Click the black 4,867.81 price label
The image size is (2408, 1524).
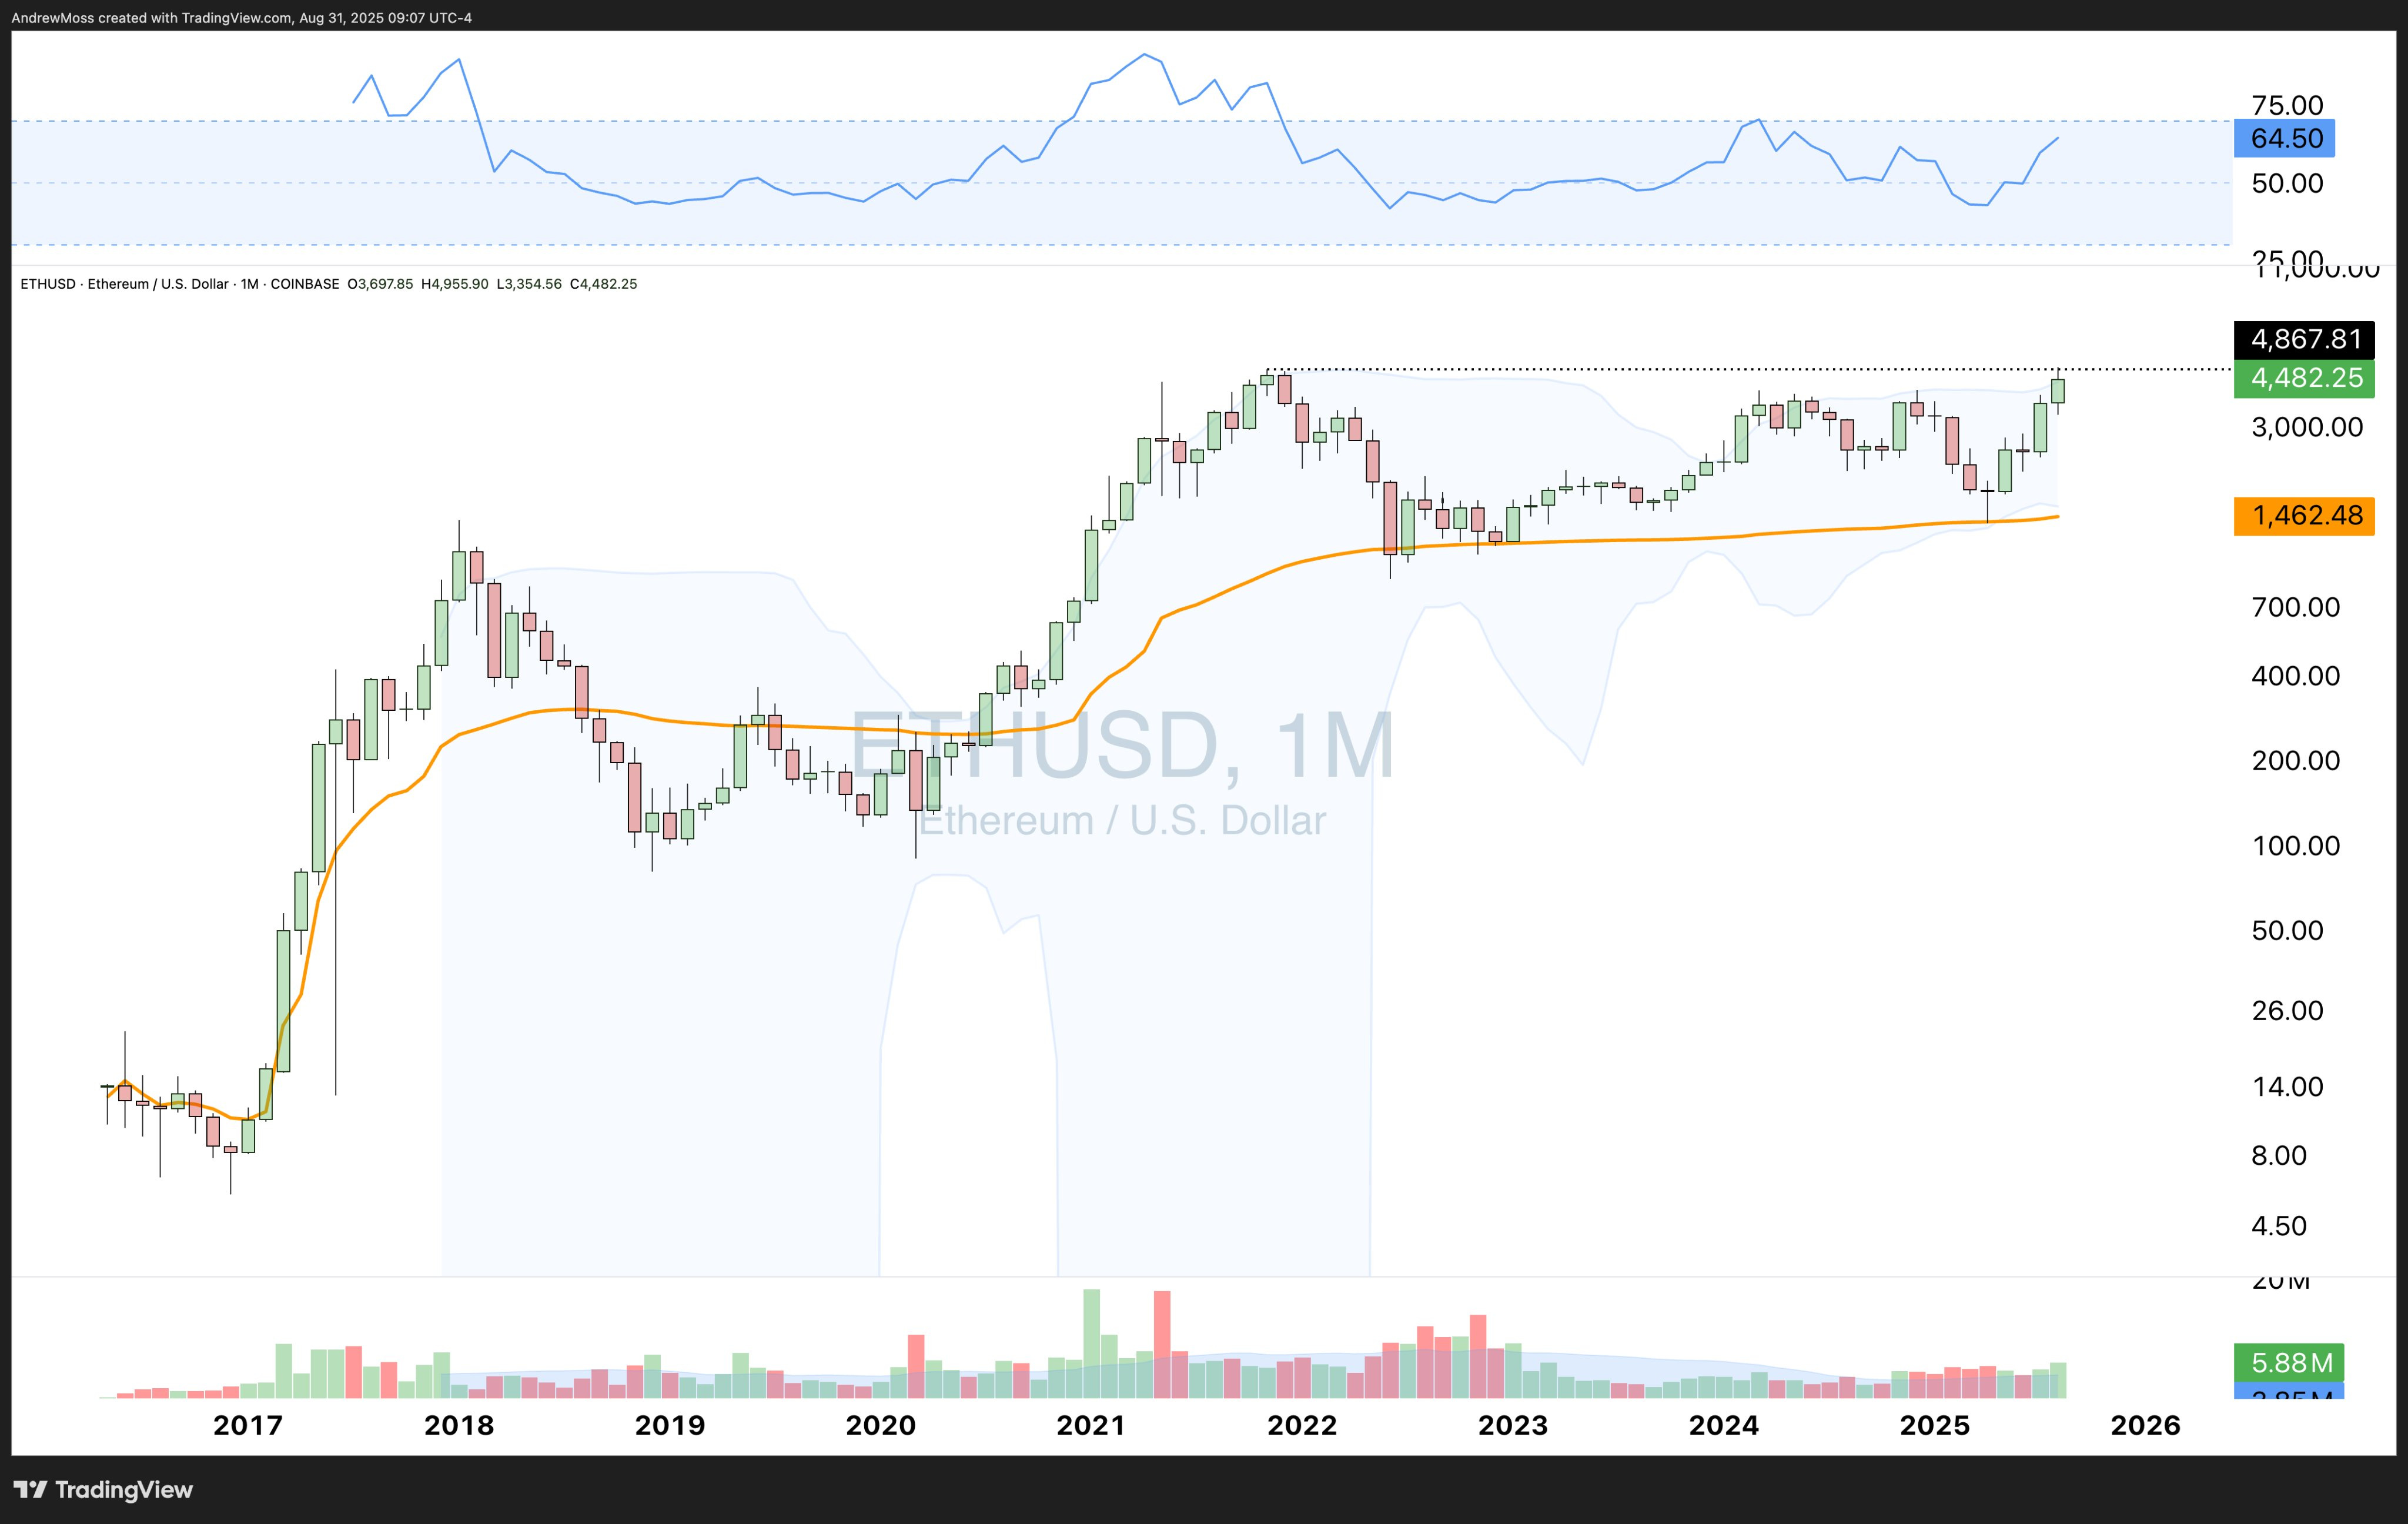click(x=2304, y=339)
